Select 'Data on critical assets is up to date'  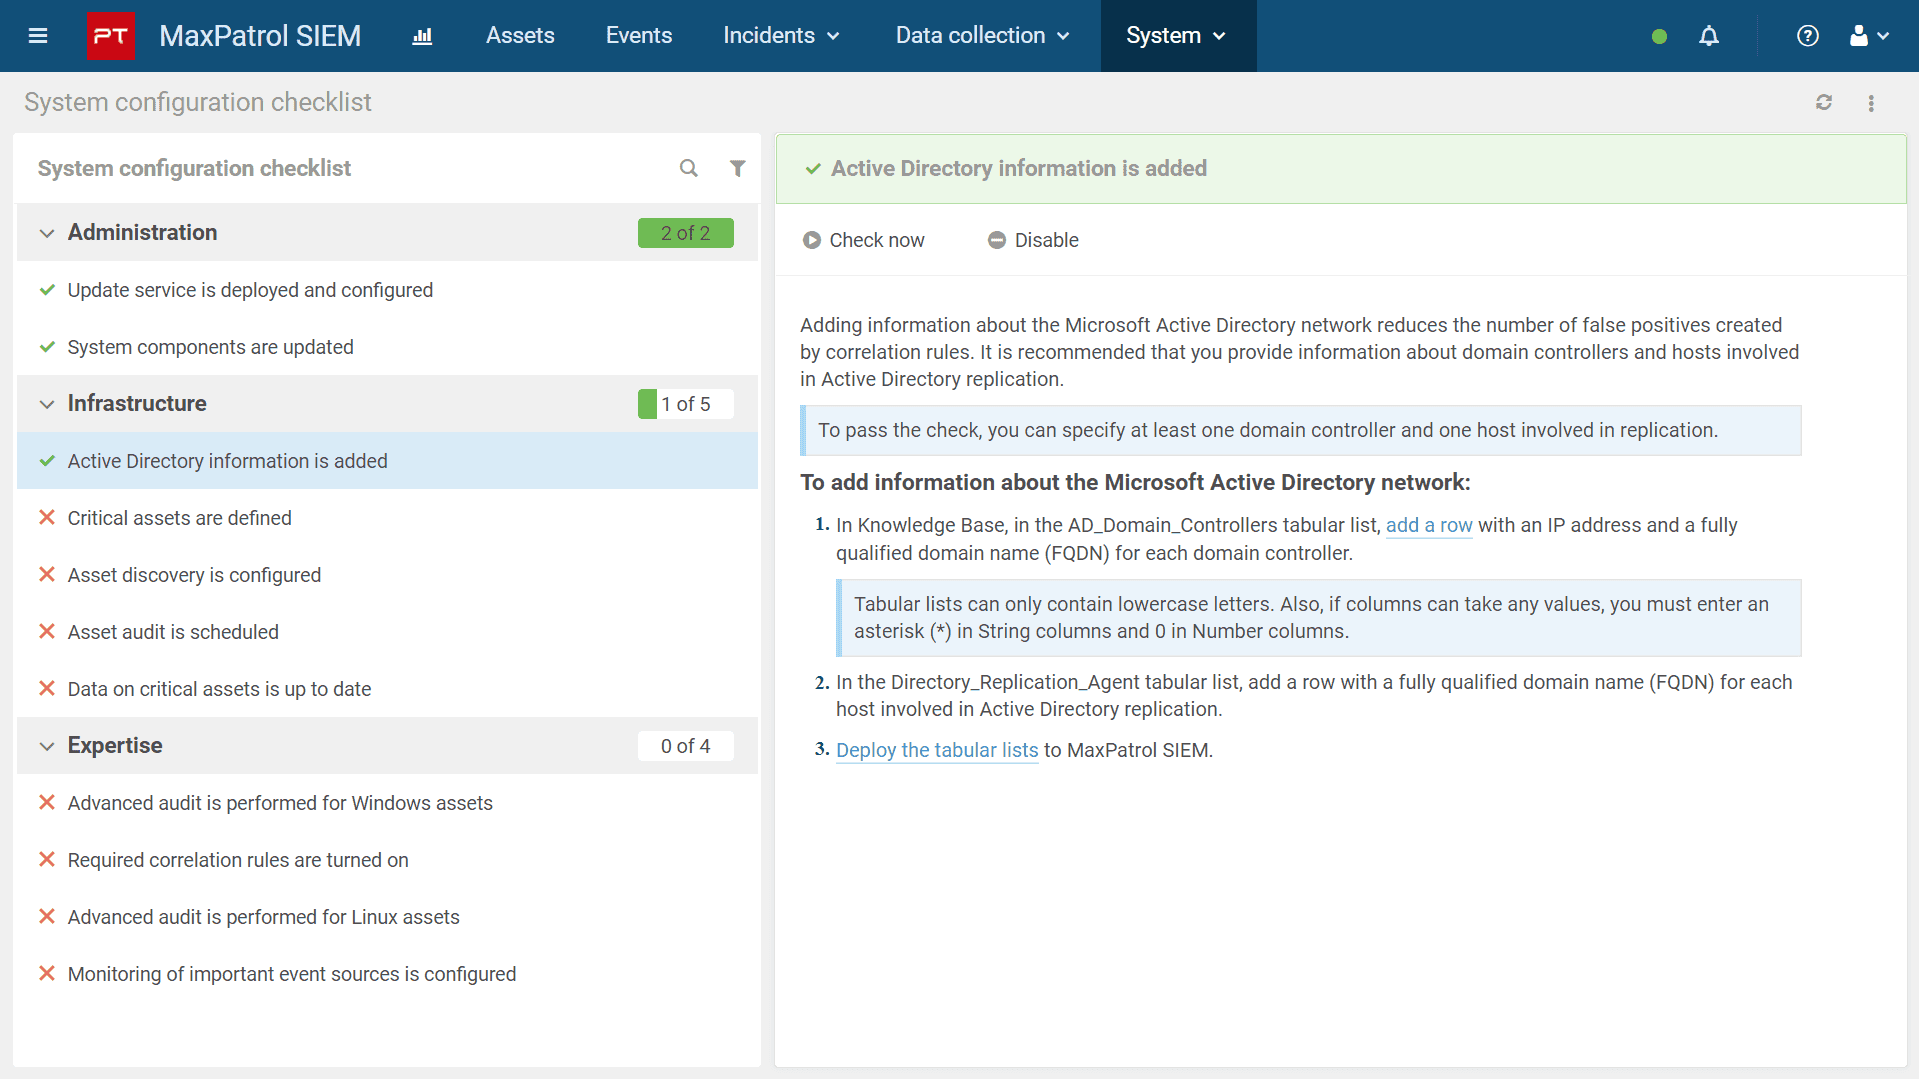pyautogui.click(x=387, y=689)
